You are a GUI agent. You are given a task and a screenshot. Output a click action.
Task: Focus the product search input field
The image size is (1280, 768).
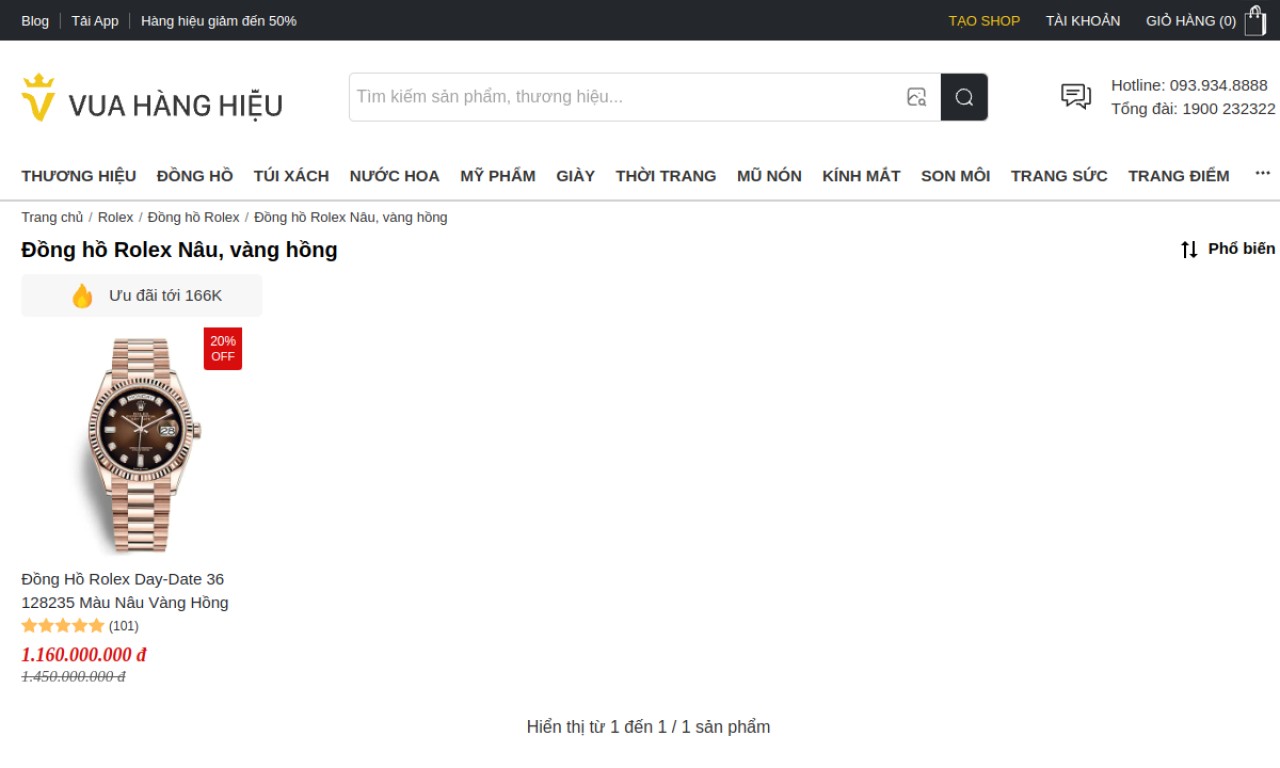pos(625,97)
